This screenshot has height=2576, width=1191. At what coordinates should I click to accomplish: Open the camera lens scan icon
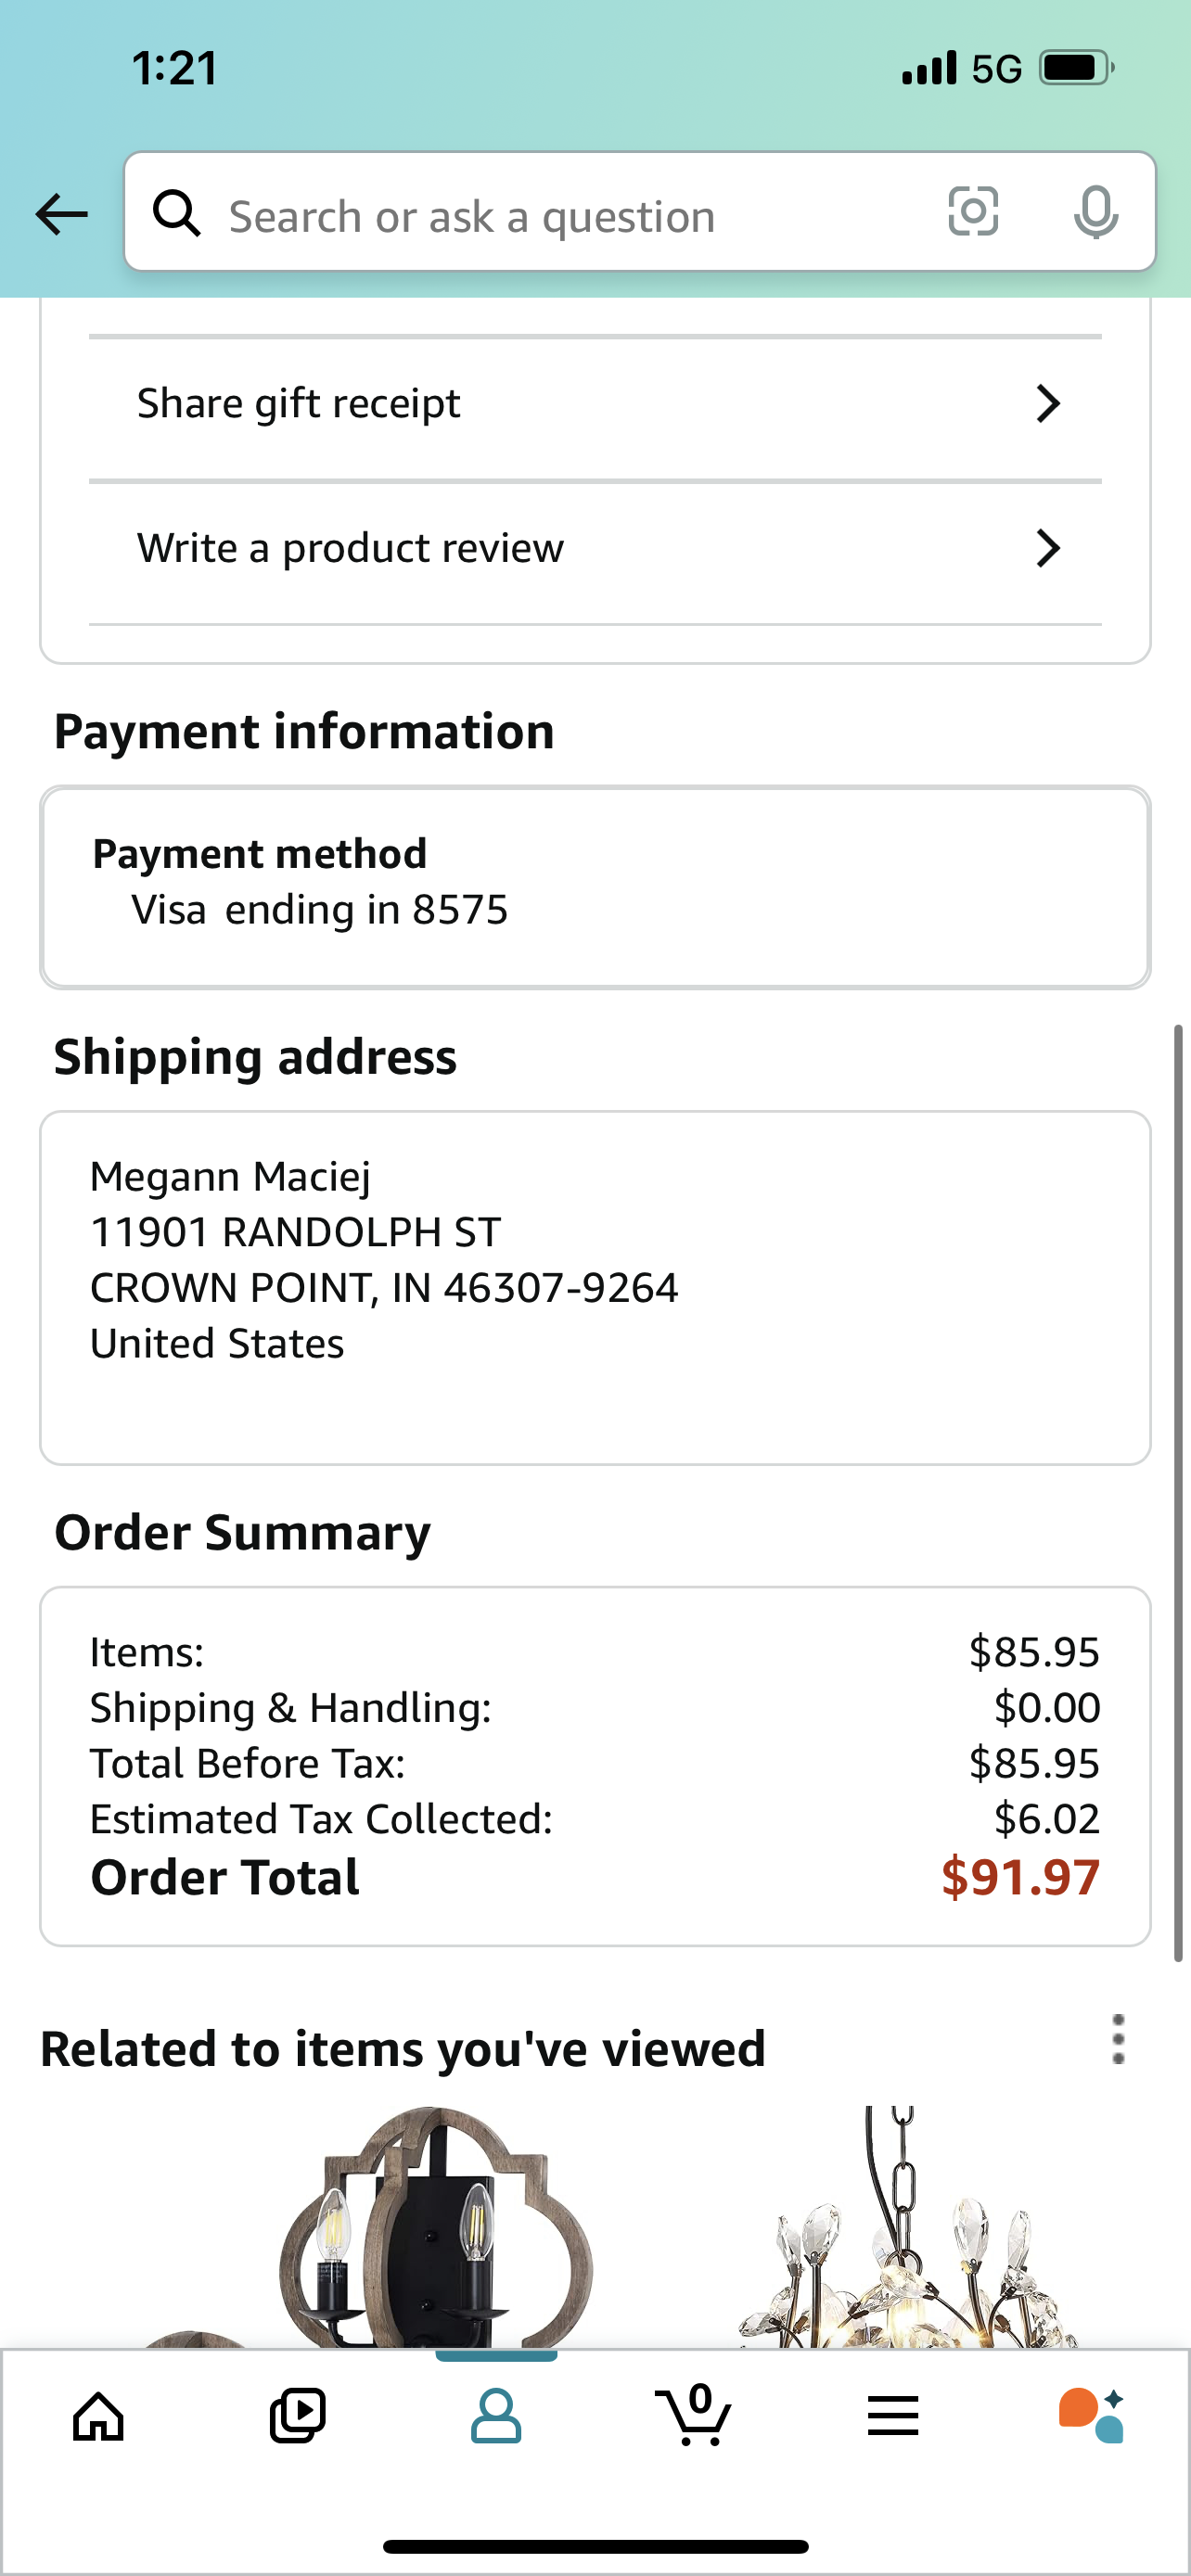click(973, 212)
